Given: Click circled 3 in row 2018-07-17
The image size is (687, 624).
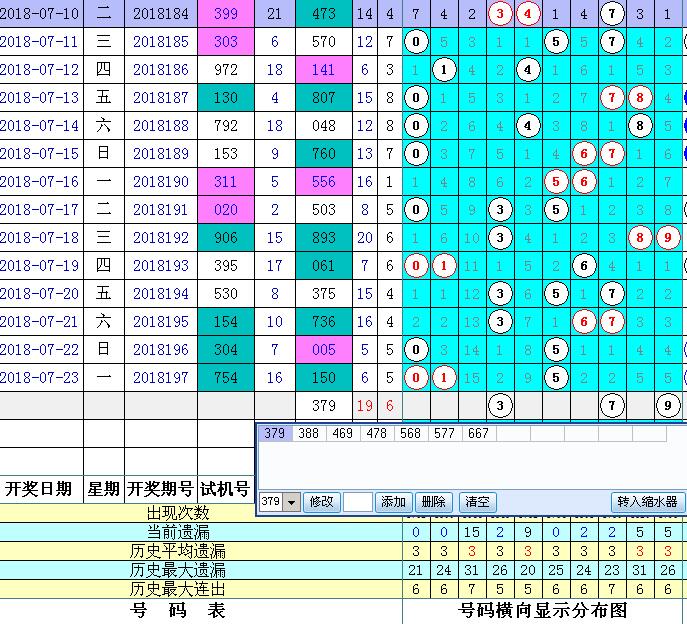Looking at the screenshot, I should [x=500, y=209].
